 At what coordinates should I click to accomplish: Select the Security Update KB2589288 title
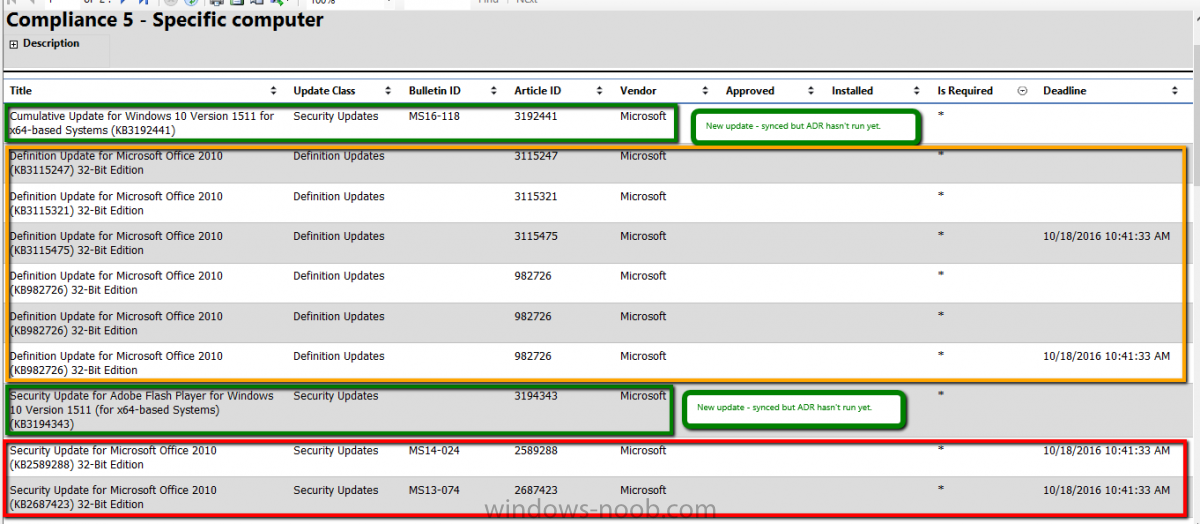(113, 457)
